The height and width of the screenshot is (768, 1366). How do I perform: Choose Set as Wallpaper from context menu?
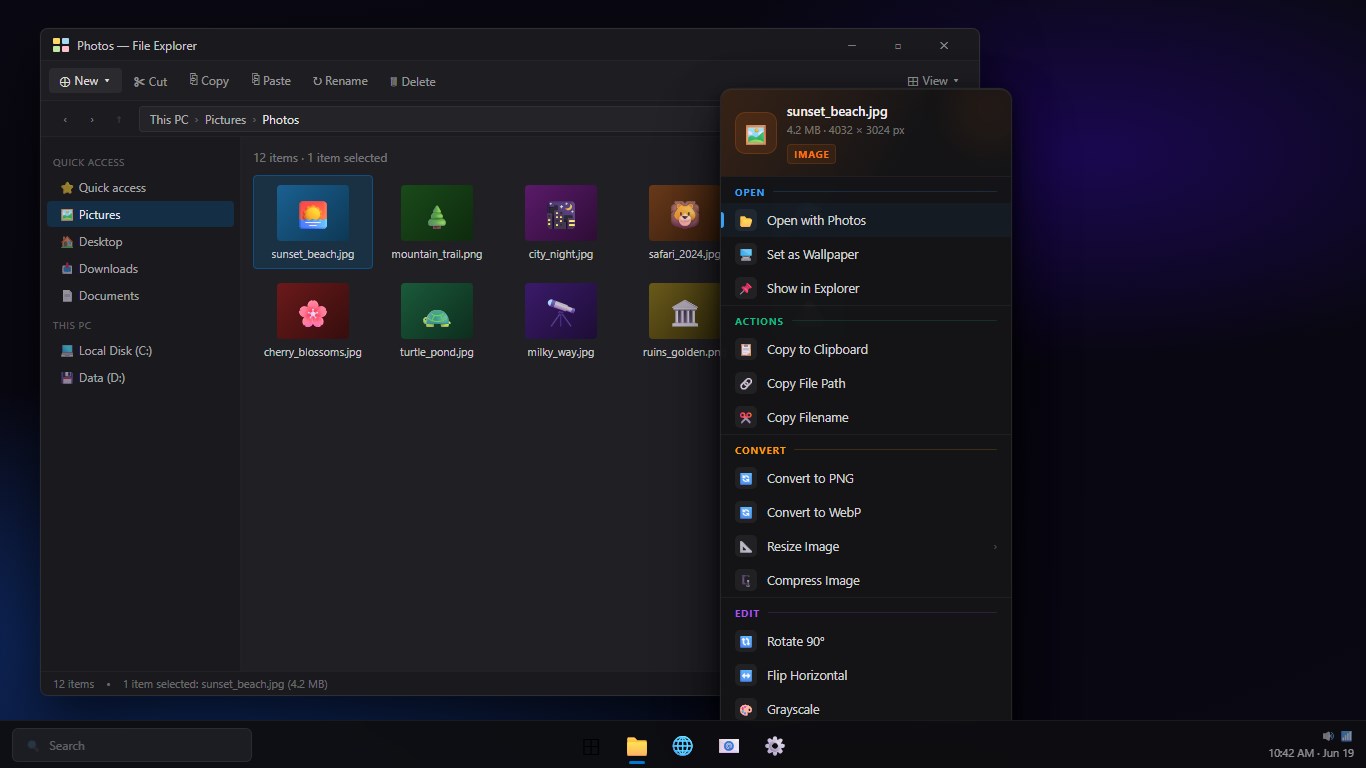pos(866,255)
